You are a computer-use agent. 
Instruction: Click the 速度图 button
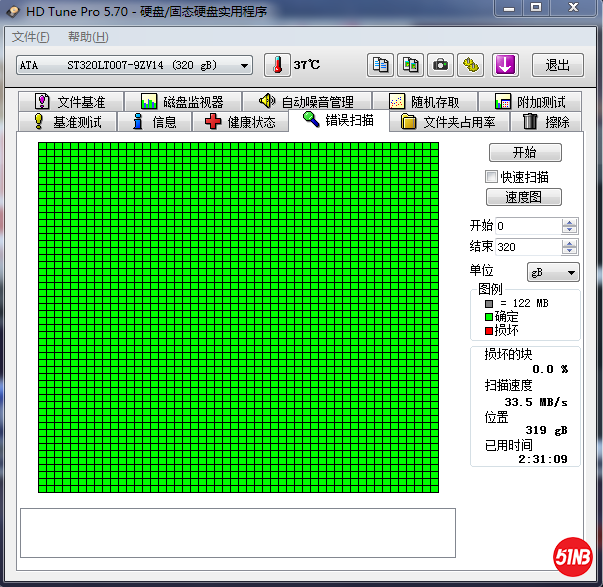coord(524,197)
